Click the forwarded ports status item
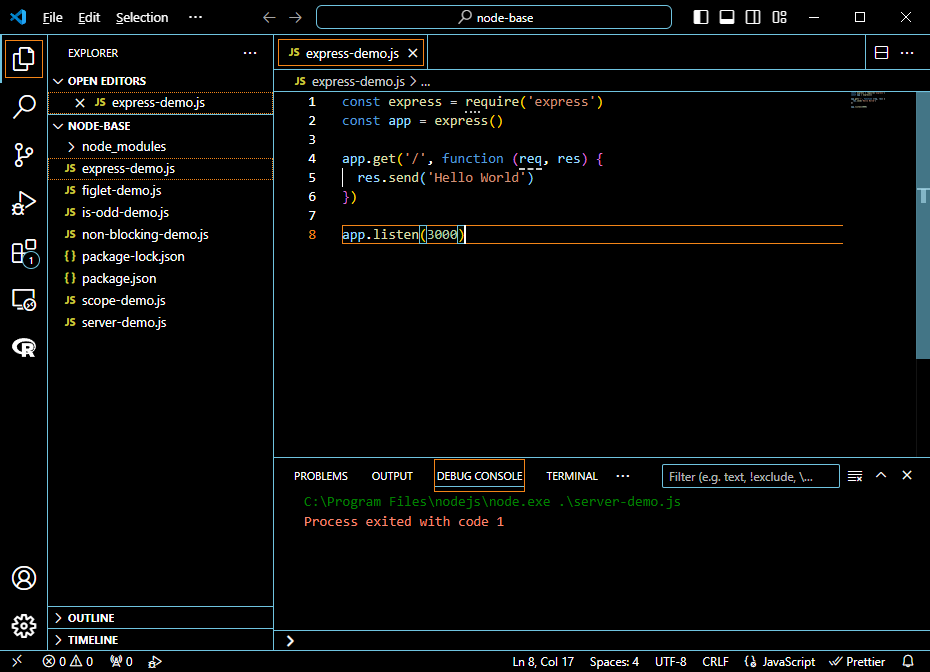Image resolution: width=930 pixels, height=672 pixels. 121,661
